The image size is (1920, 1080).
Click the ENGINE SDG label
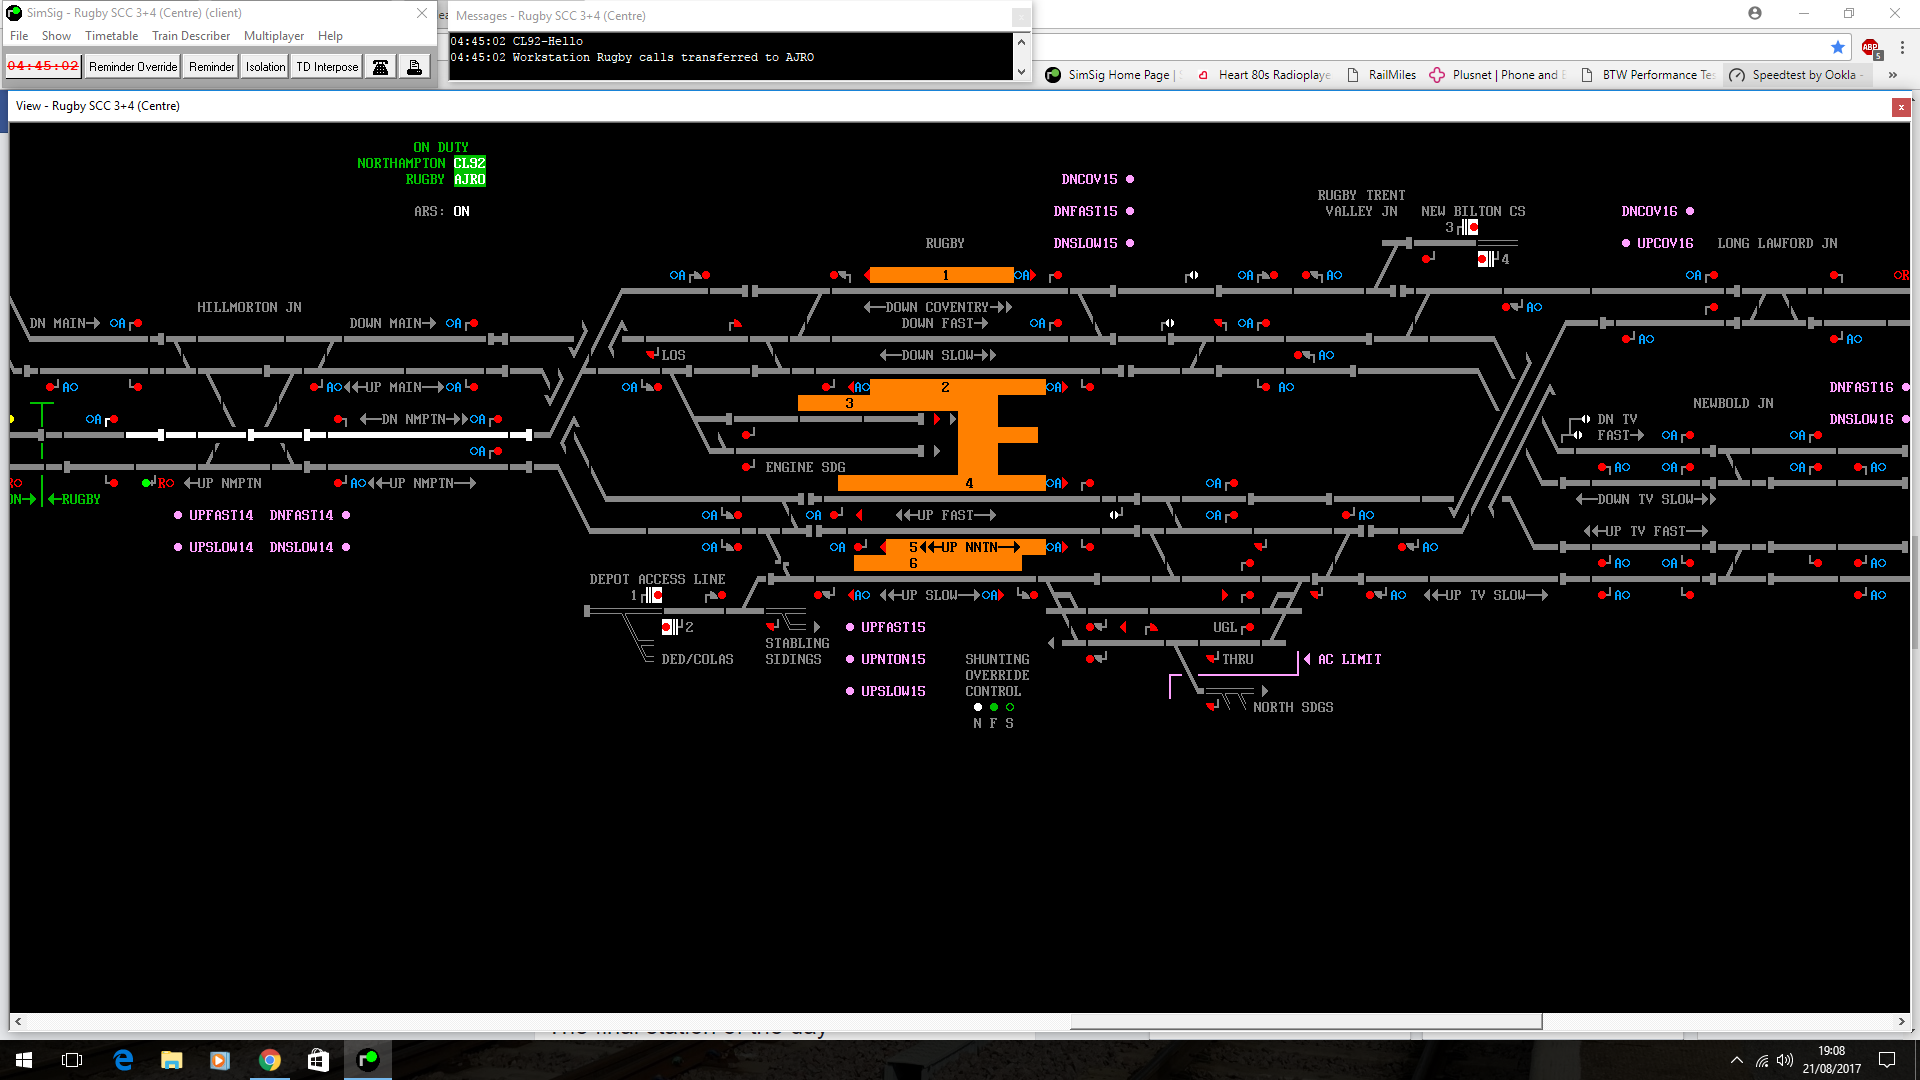coord(805,467)
